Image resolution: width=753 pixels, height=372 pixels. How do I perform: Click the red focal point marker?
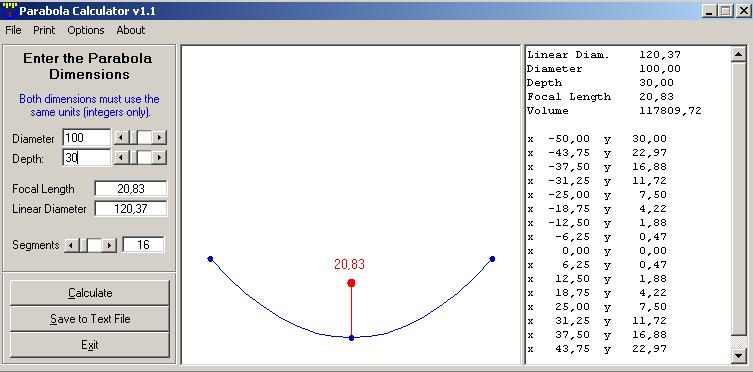tap(351, 283)
